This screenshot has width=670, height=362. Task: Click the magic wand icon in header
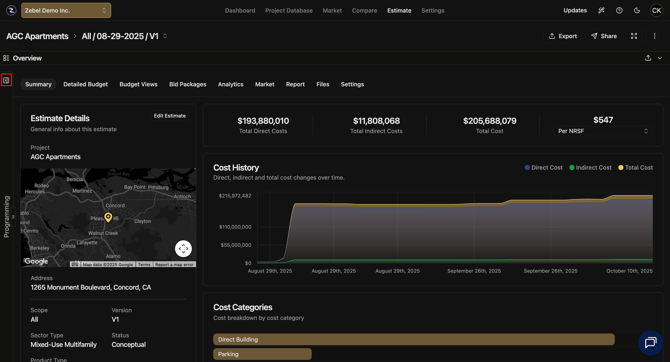tap(601, 10)
